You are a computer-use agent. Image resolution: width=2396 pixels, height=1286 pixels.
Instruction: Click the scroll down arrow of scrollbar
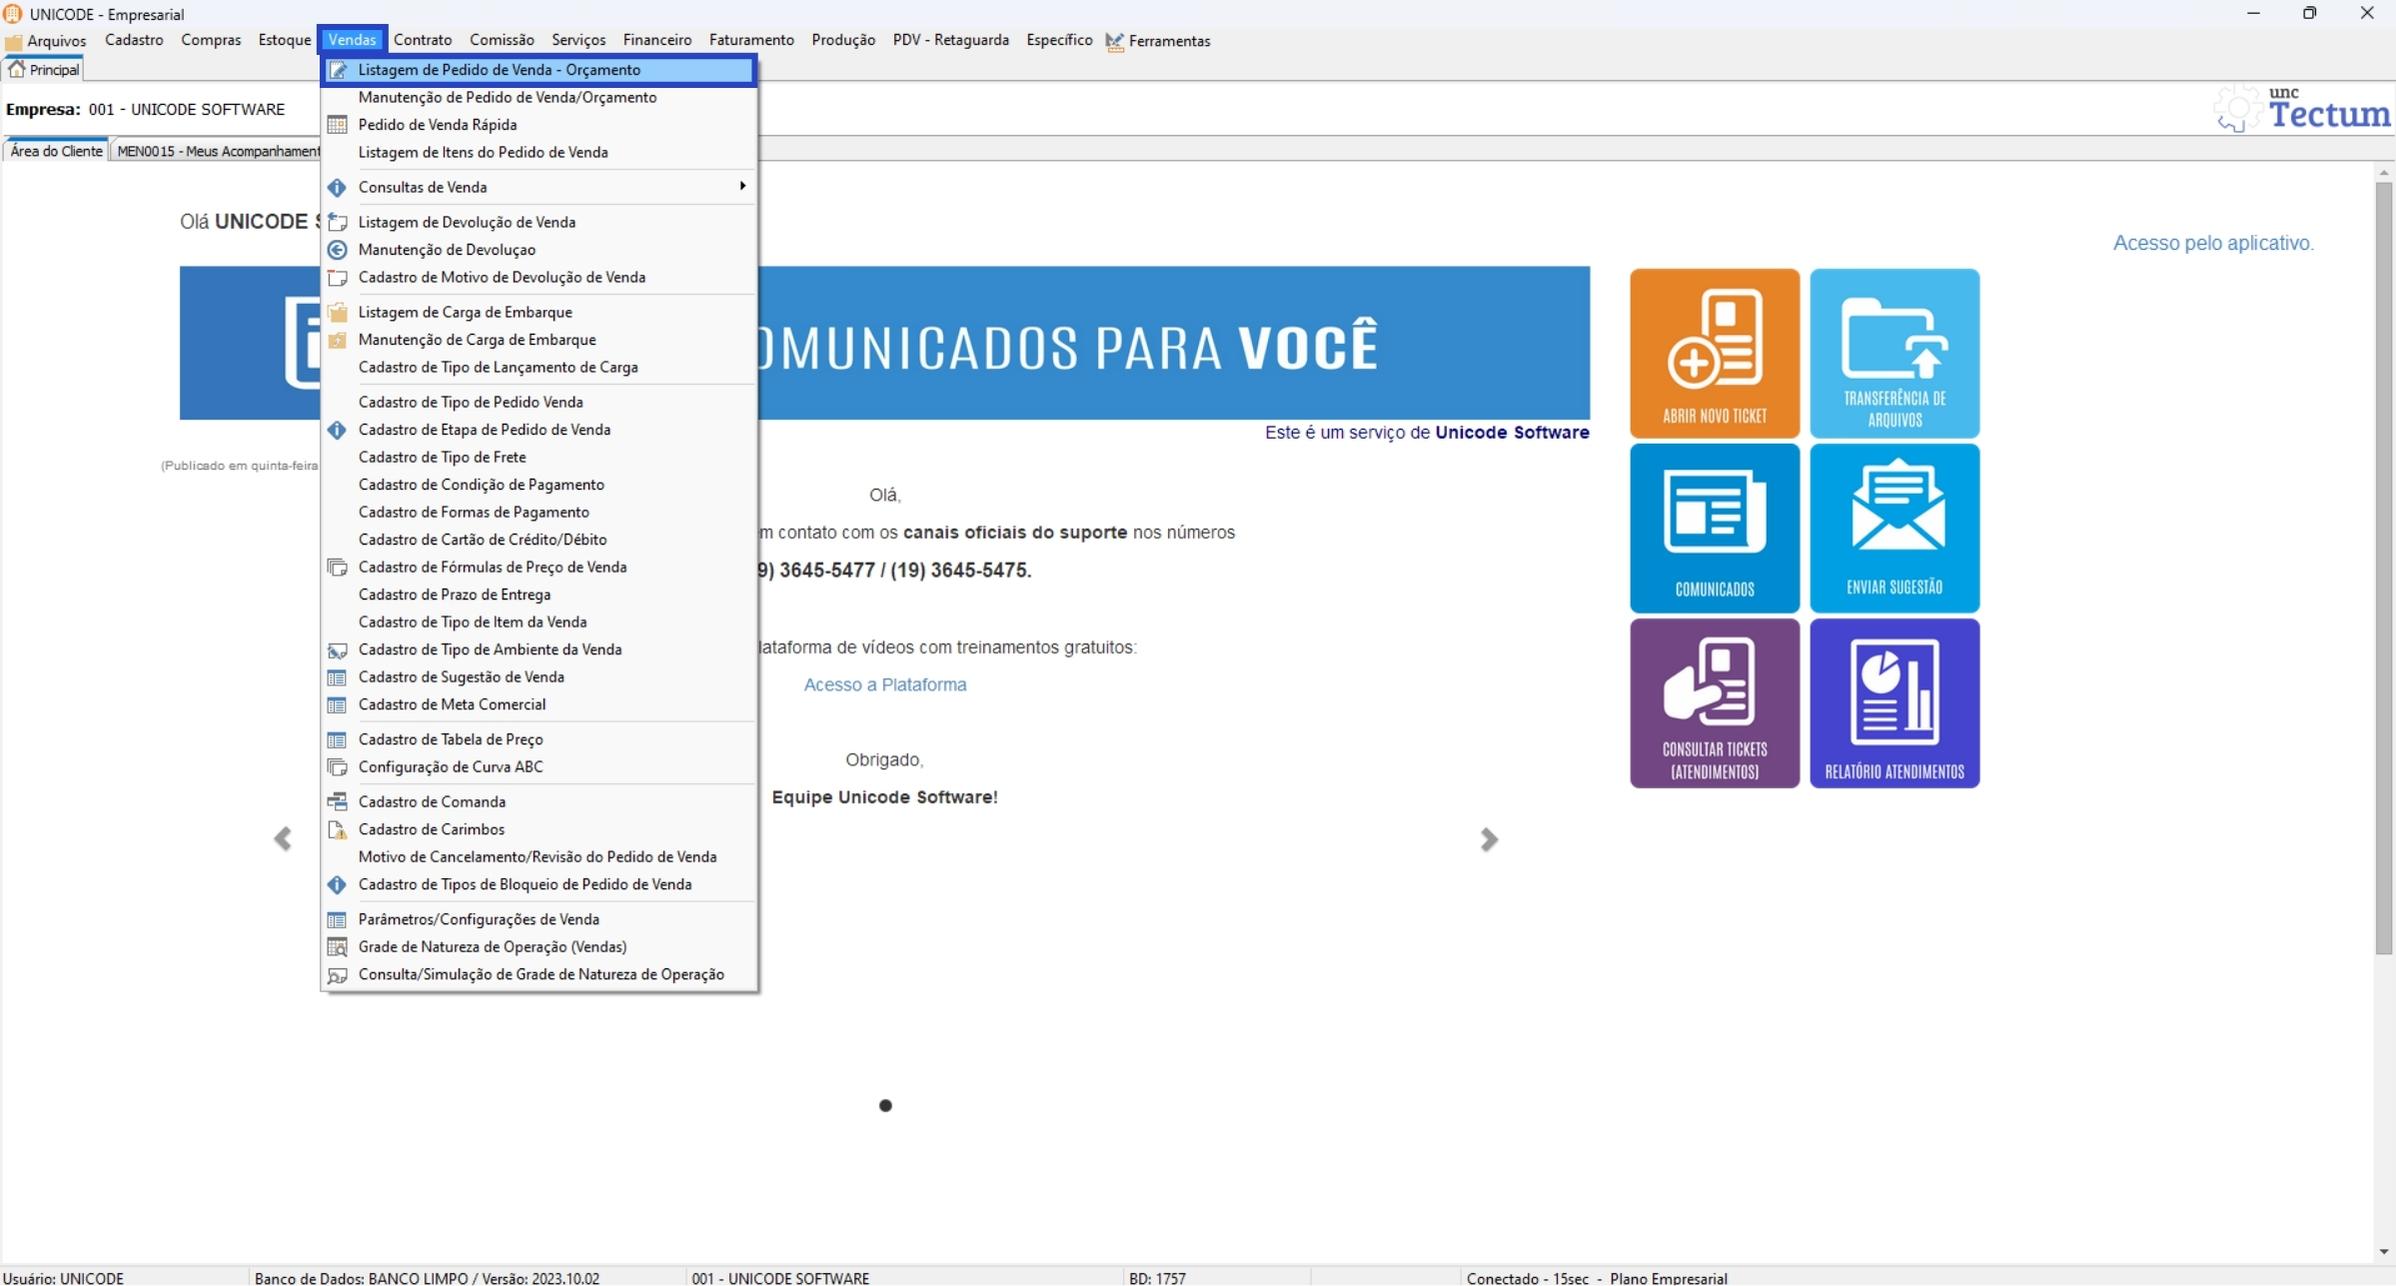[2383, 1252]
